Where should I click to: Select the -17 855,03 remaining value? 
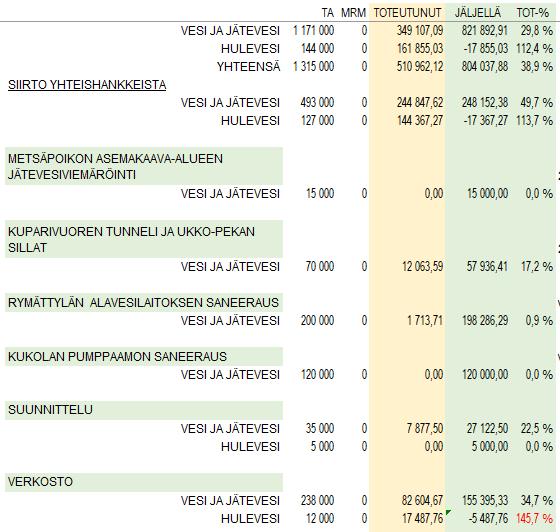485,48
